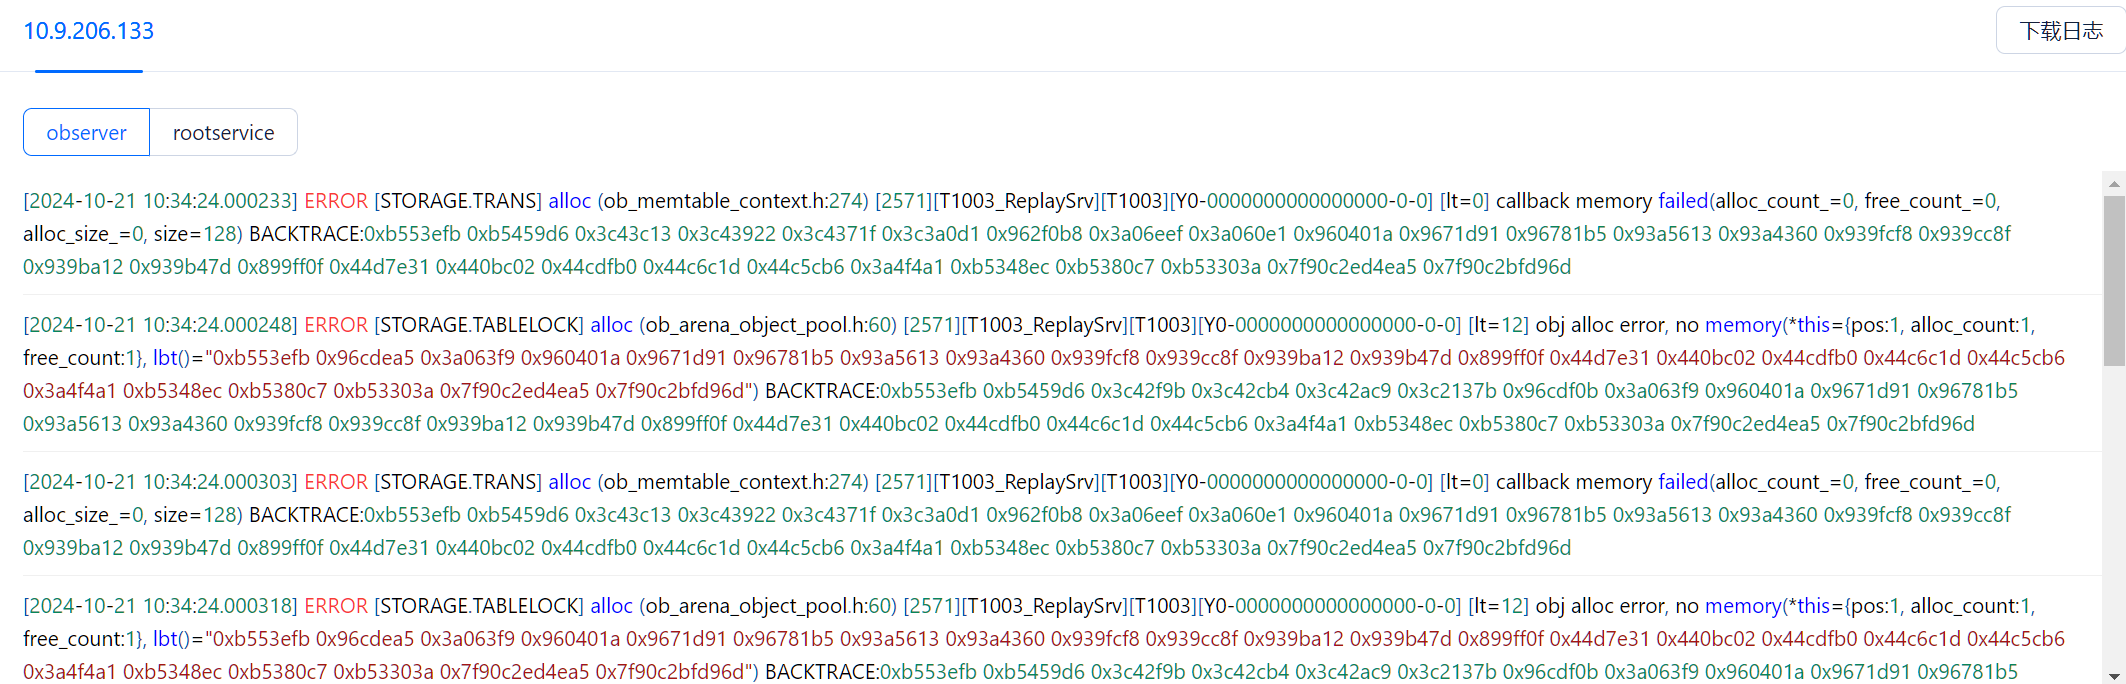
Task: Click the ob_arena_object_pool.h:60 text in second entry
Action: click(x=768, y=325)
